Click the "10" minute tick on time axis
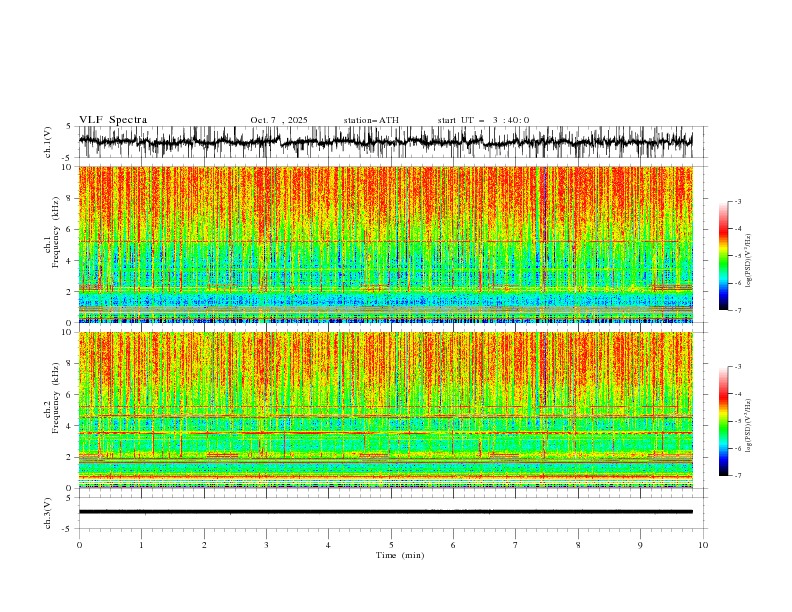Image resolution: width=792 pixels, height=612 pixels. point(703,545)
